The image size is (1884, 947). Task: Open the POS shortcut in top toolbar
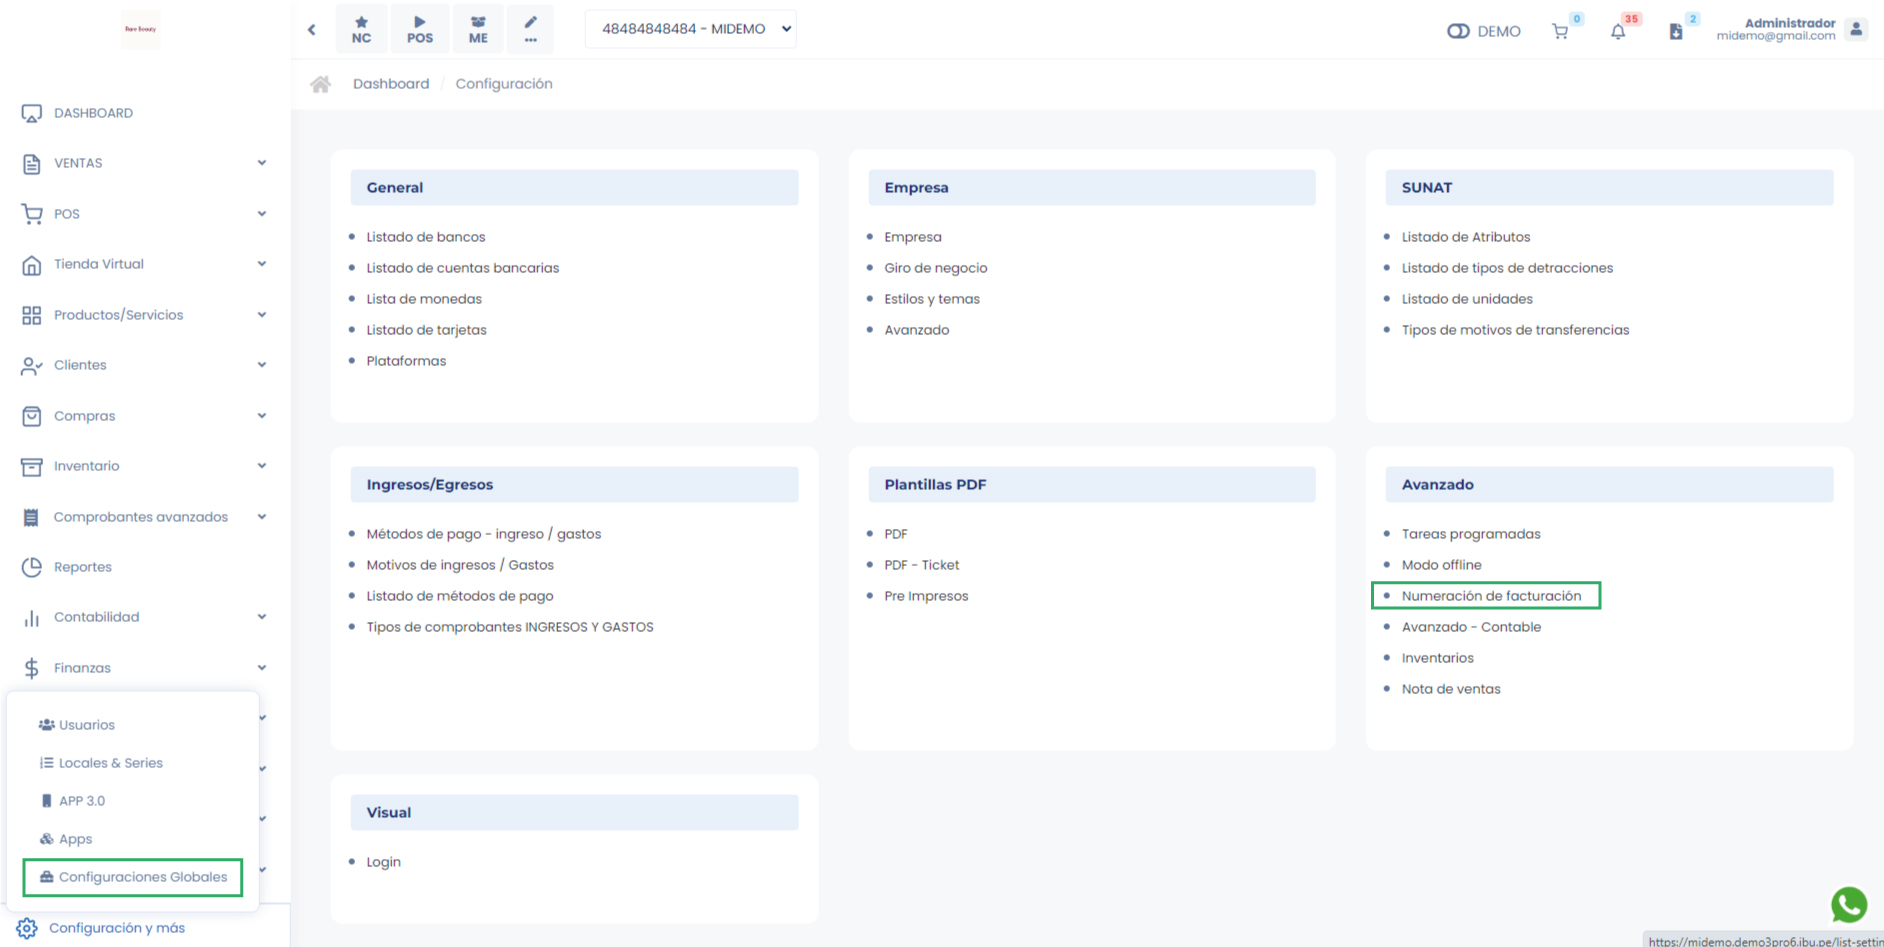pos(420,29)
